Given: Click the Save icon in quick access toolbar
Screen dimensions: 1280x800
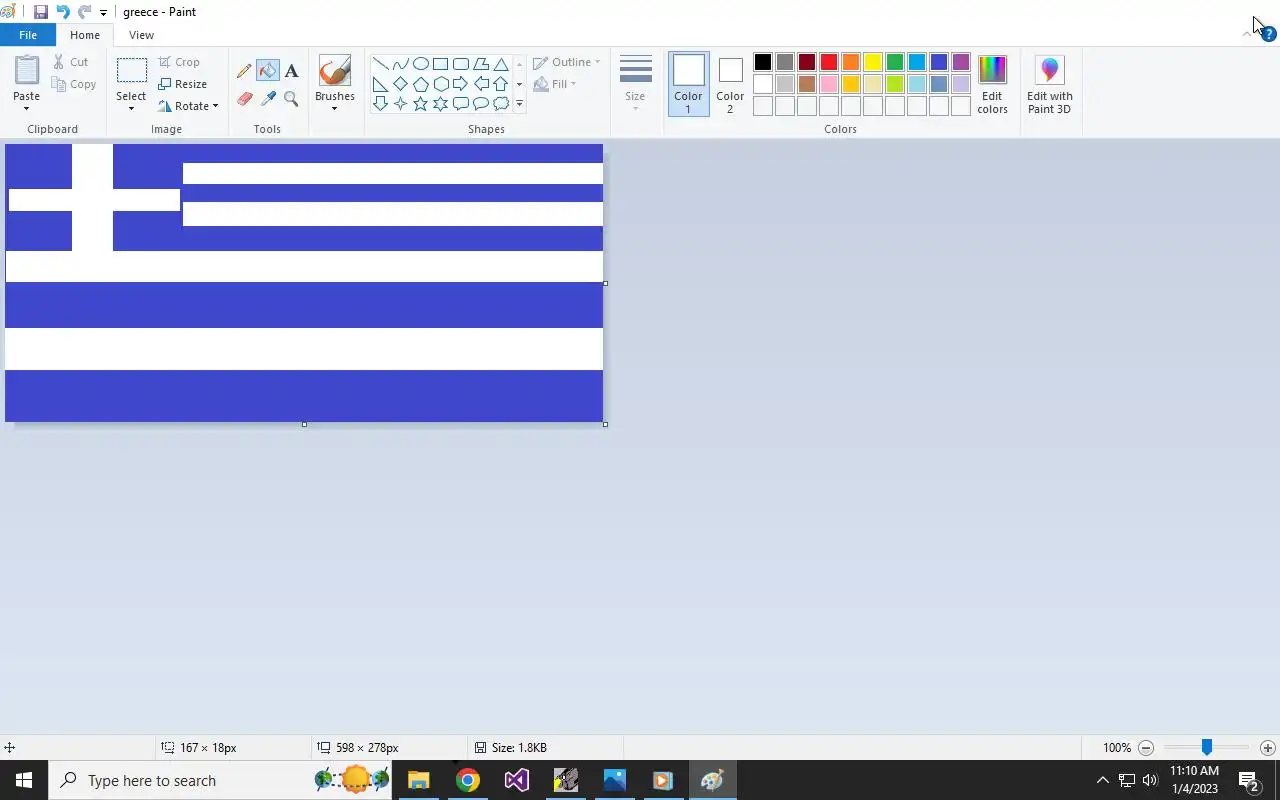Looking at the screenshot, I should (41, 12).
